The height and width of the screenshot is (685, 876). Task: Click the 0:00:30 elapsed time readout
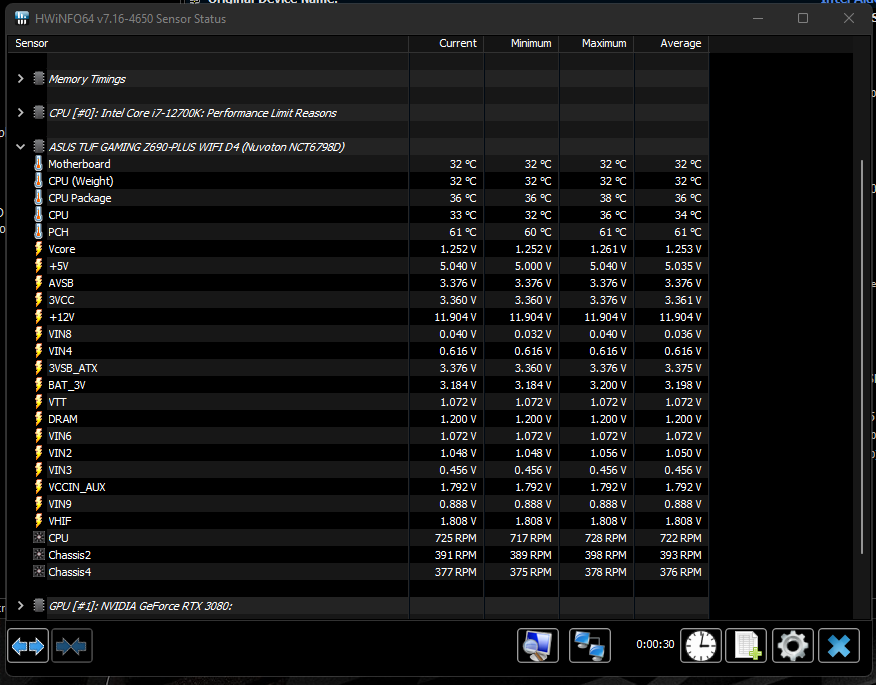(x=655, y=644)
